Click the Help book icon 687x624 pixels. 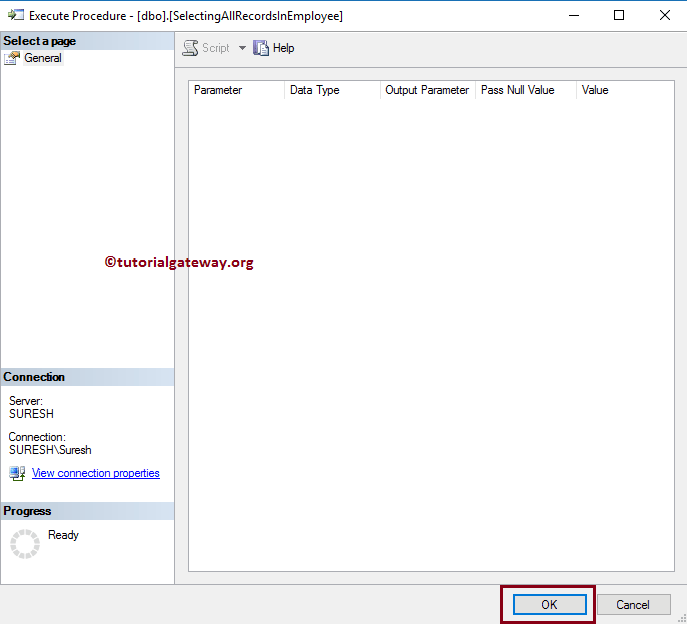261,48
